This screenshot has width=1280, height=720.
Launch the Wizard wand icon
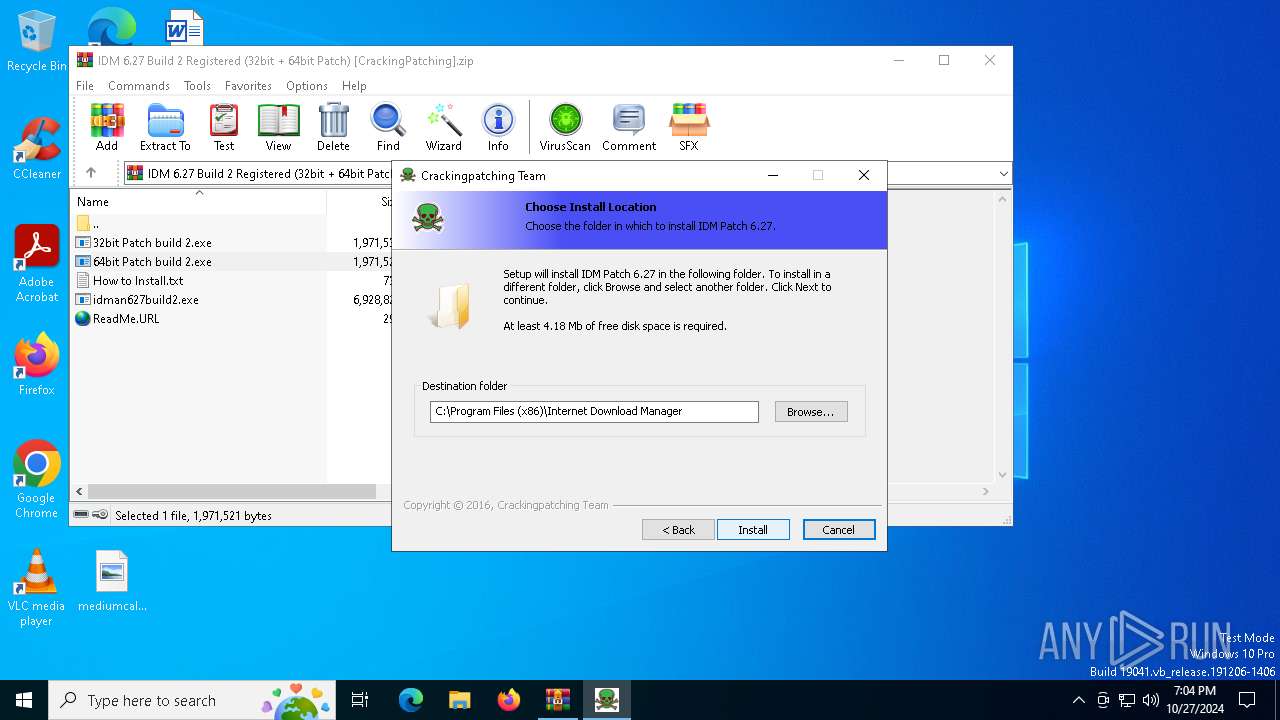point(443,127)
